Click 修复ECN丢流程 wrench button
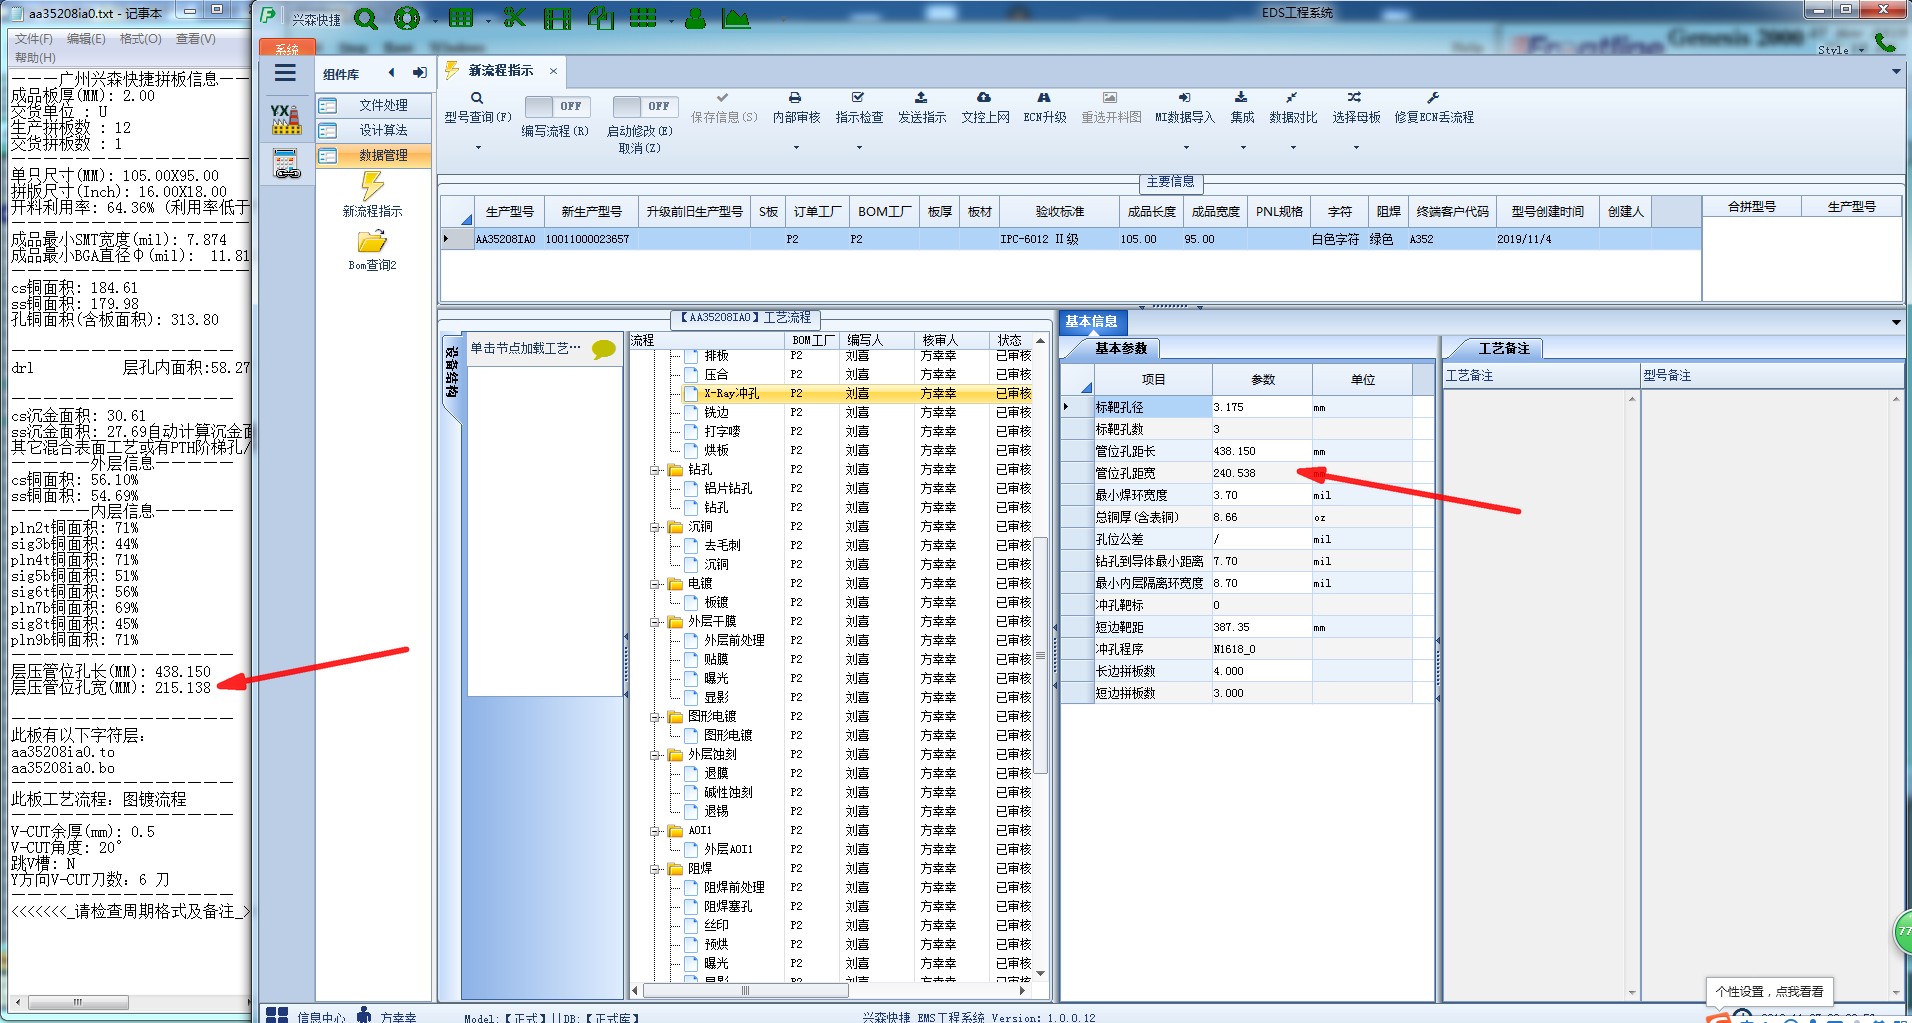 [x=1434, y=108]
